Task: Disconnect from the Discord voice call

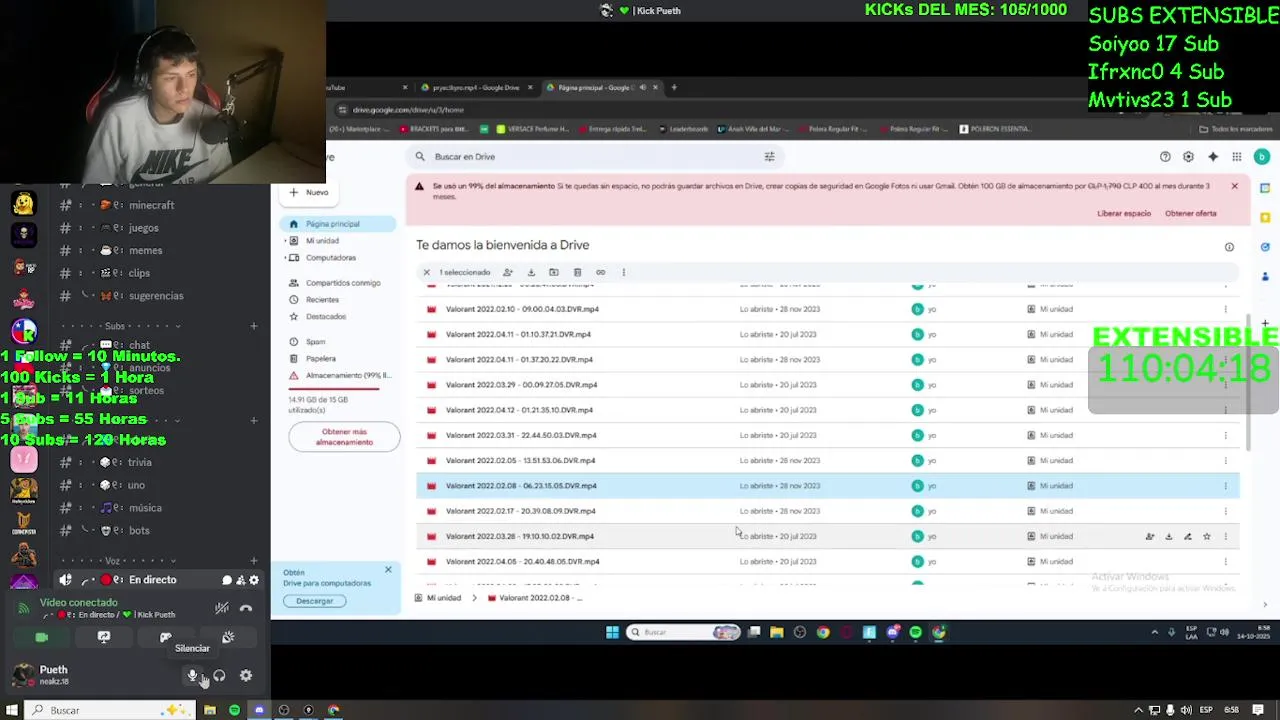Action: click(246, 608)
